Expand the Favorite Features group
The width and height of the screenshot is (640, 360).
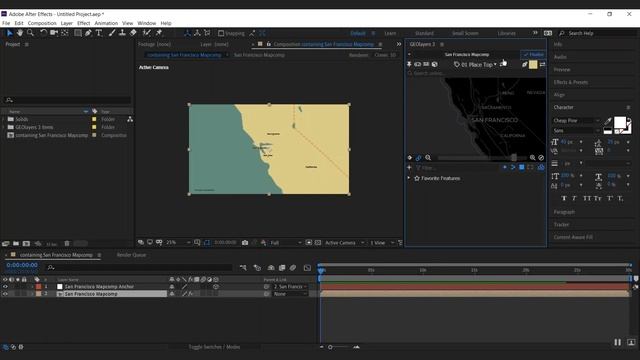(x=409, y=178)
